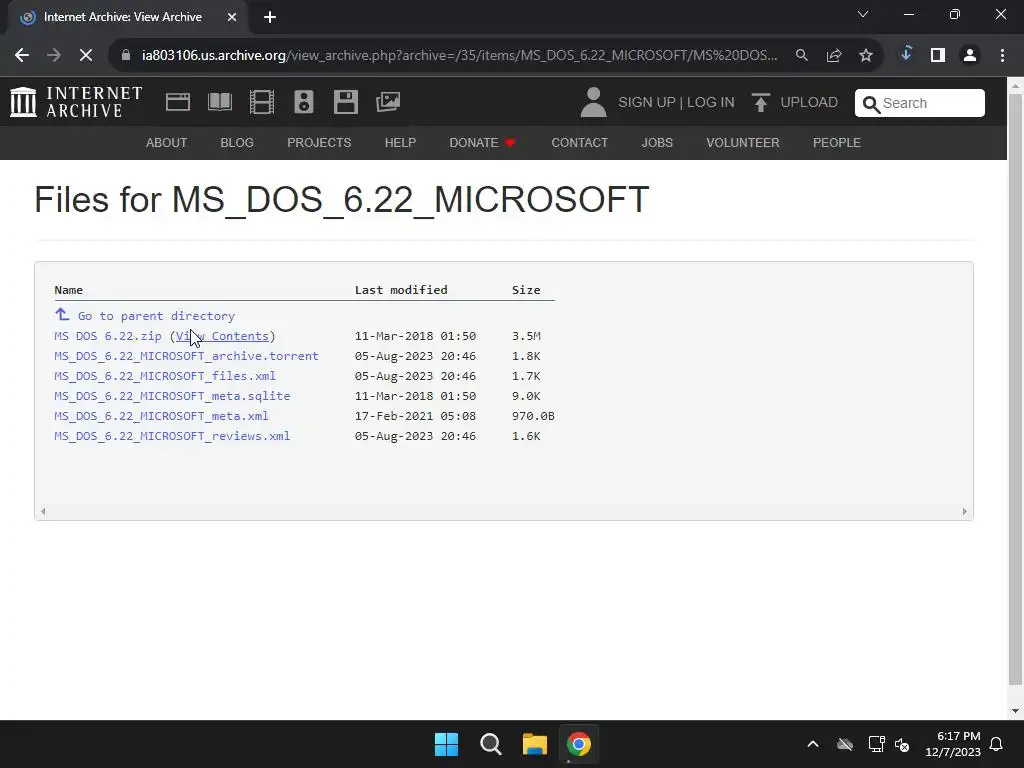Click the LOG IN link
The height and width of the screenshot is (768, 1024).
[711, 103]
